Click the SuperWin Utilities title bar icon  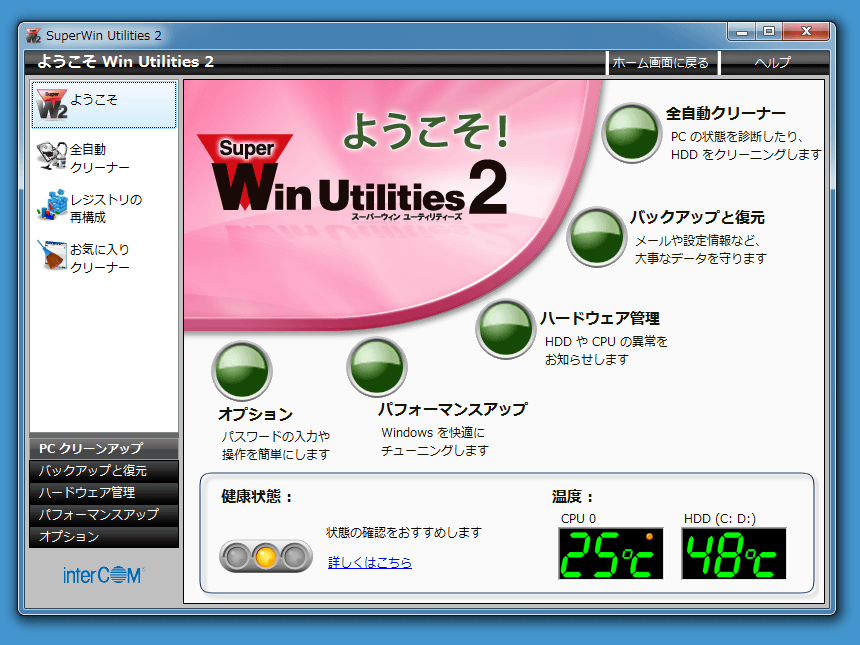pyautogui.click(x=33, y=36)
